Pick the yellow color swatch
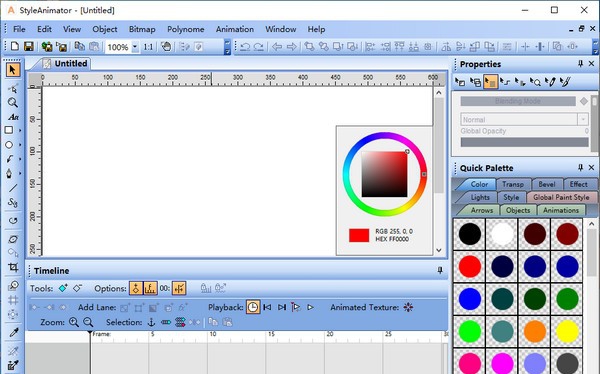Screen dimensions: 600x374 567,331
